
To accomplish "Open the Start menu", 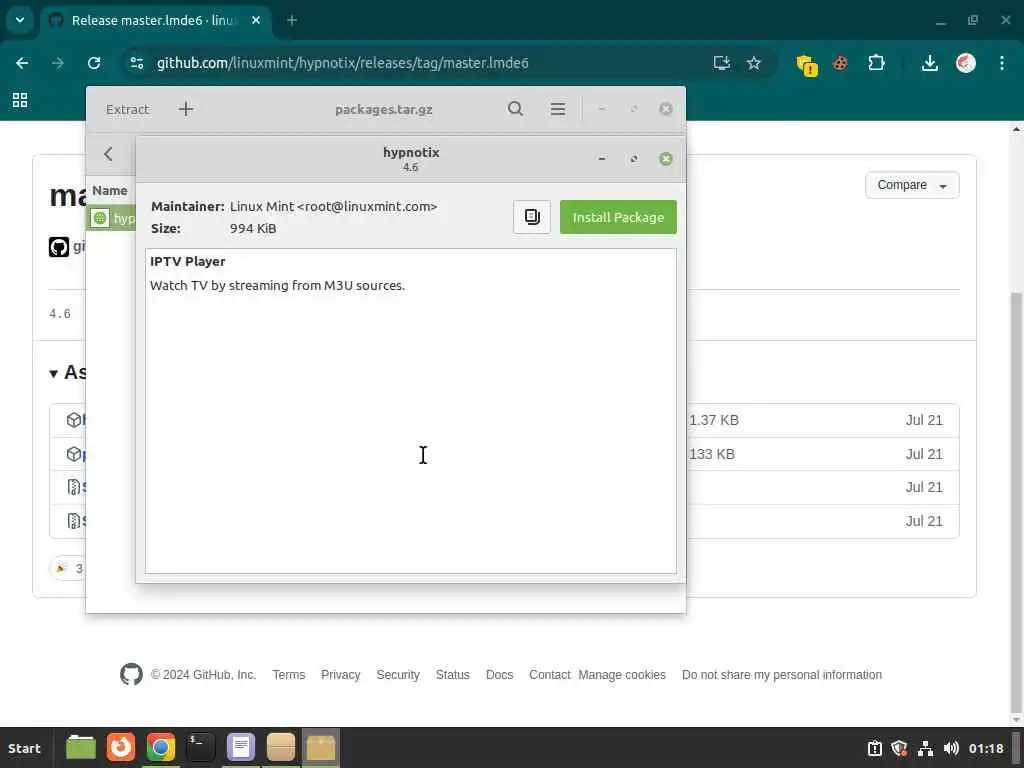I will tap(24, 748).
